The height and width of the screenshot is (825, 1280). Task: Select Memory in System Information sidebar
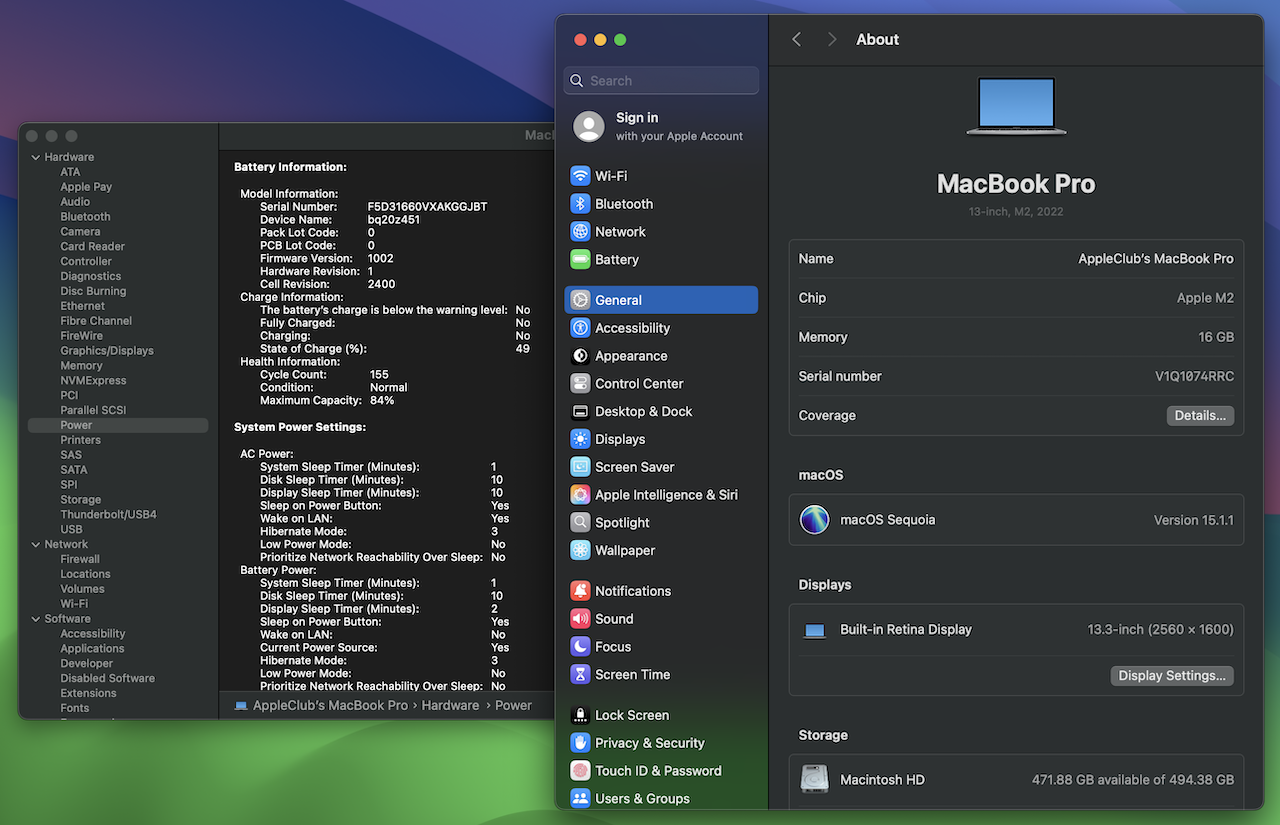click(81, 366)
